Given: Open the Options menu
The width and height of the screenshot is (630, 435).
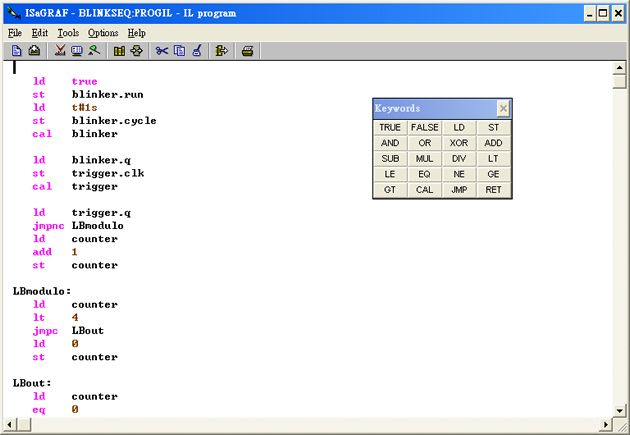Looking at the screenshot, I should click(103, 33).
